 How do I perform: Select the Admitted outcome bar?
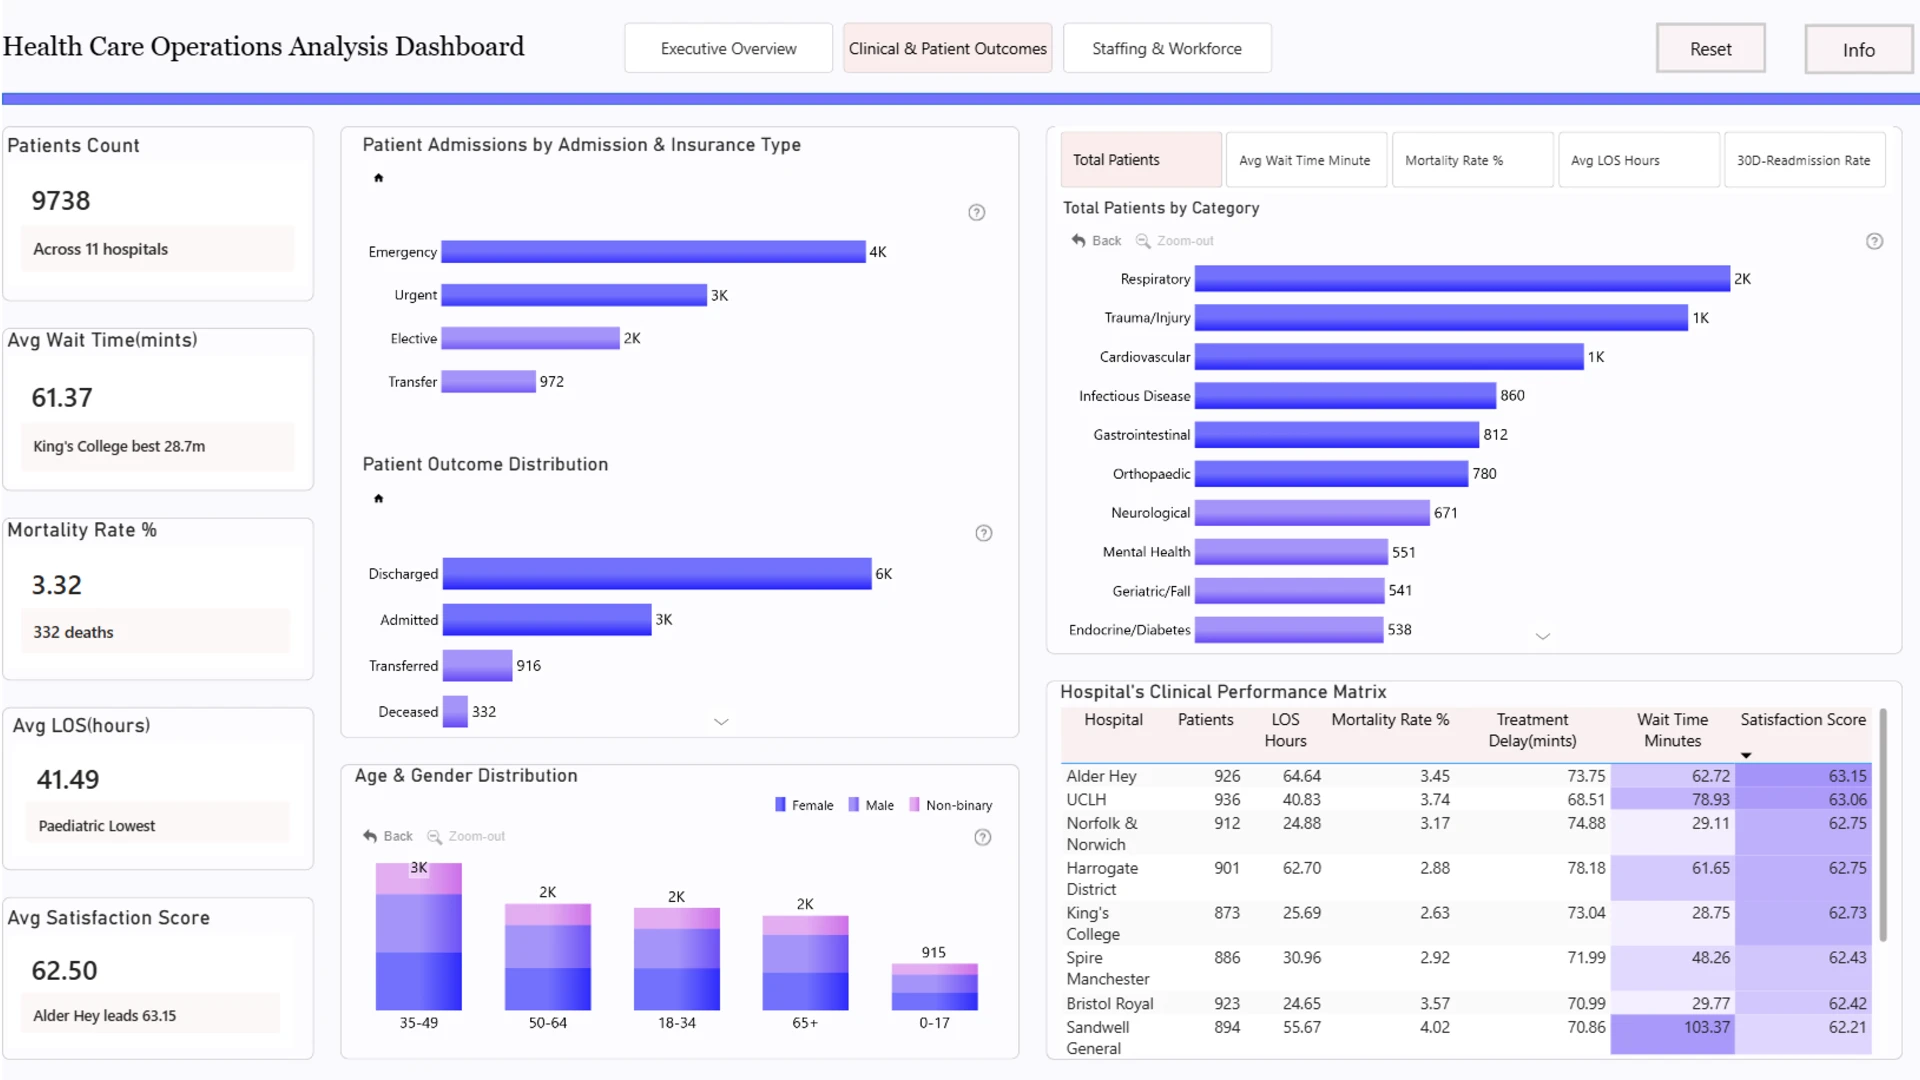(x=547, y=620)
